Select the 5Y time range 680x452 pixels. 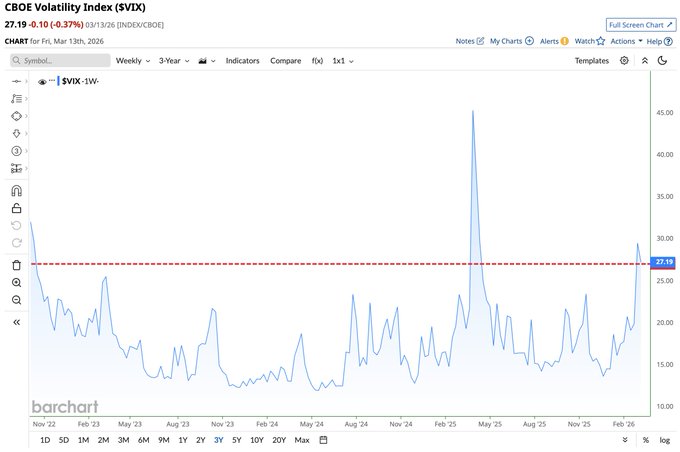click(236, 440)
